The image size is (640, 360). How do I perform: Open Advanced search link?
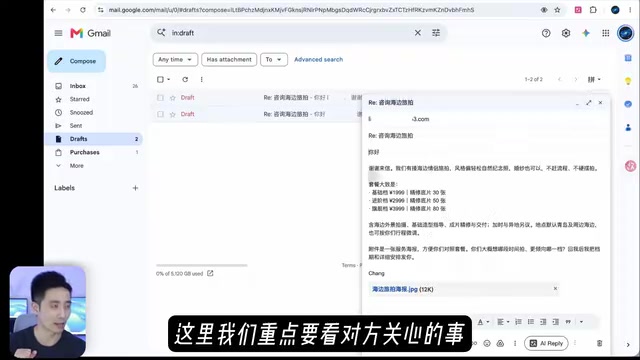[x=318, y=60]
